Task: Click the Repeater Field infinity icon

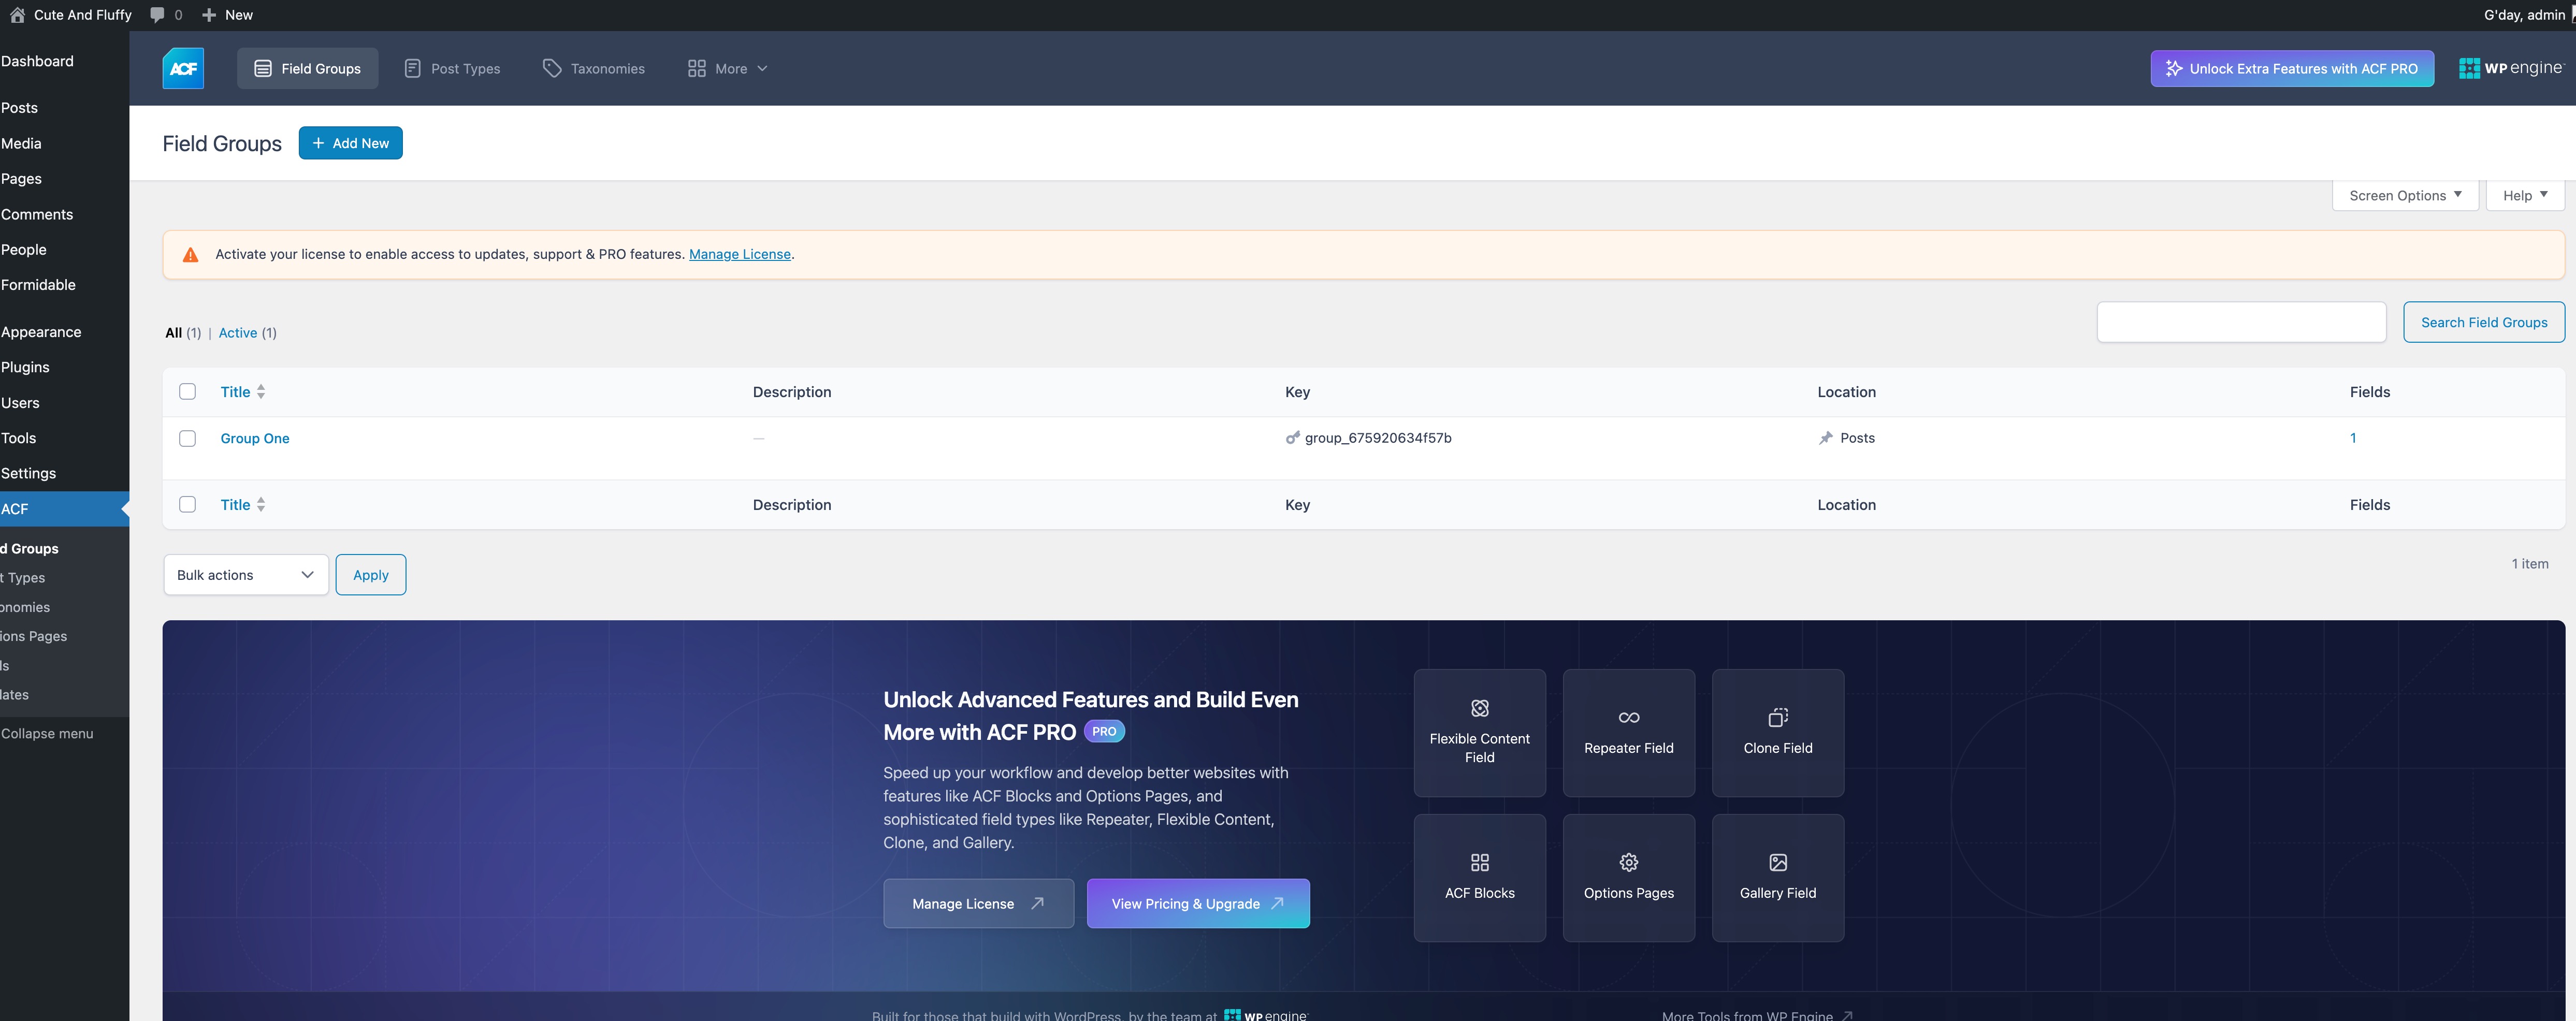Action: point(1629,717)
